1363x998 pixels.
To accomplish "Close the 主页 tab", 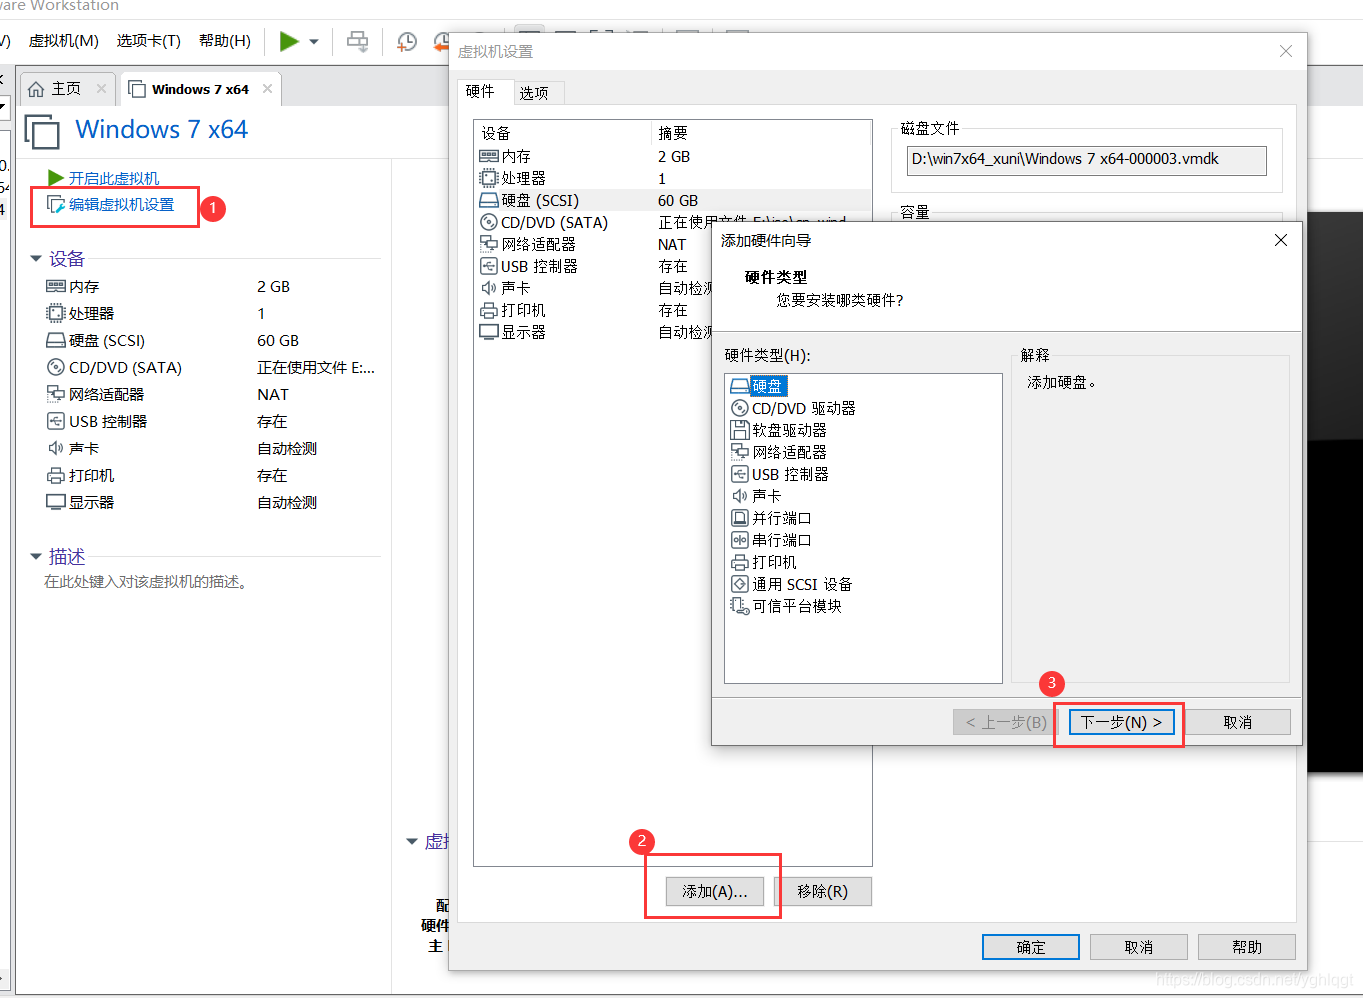I will coord(101,89).
